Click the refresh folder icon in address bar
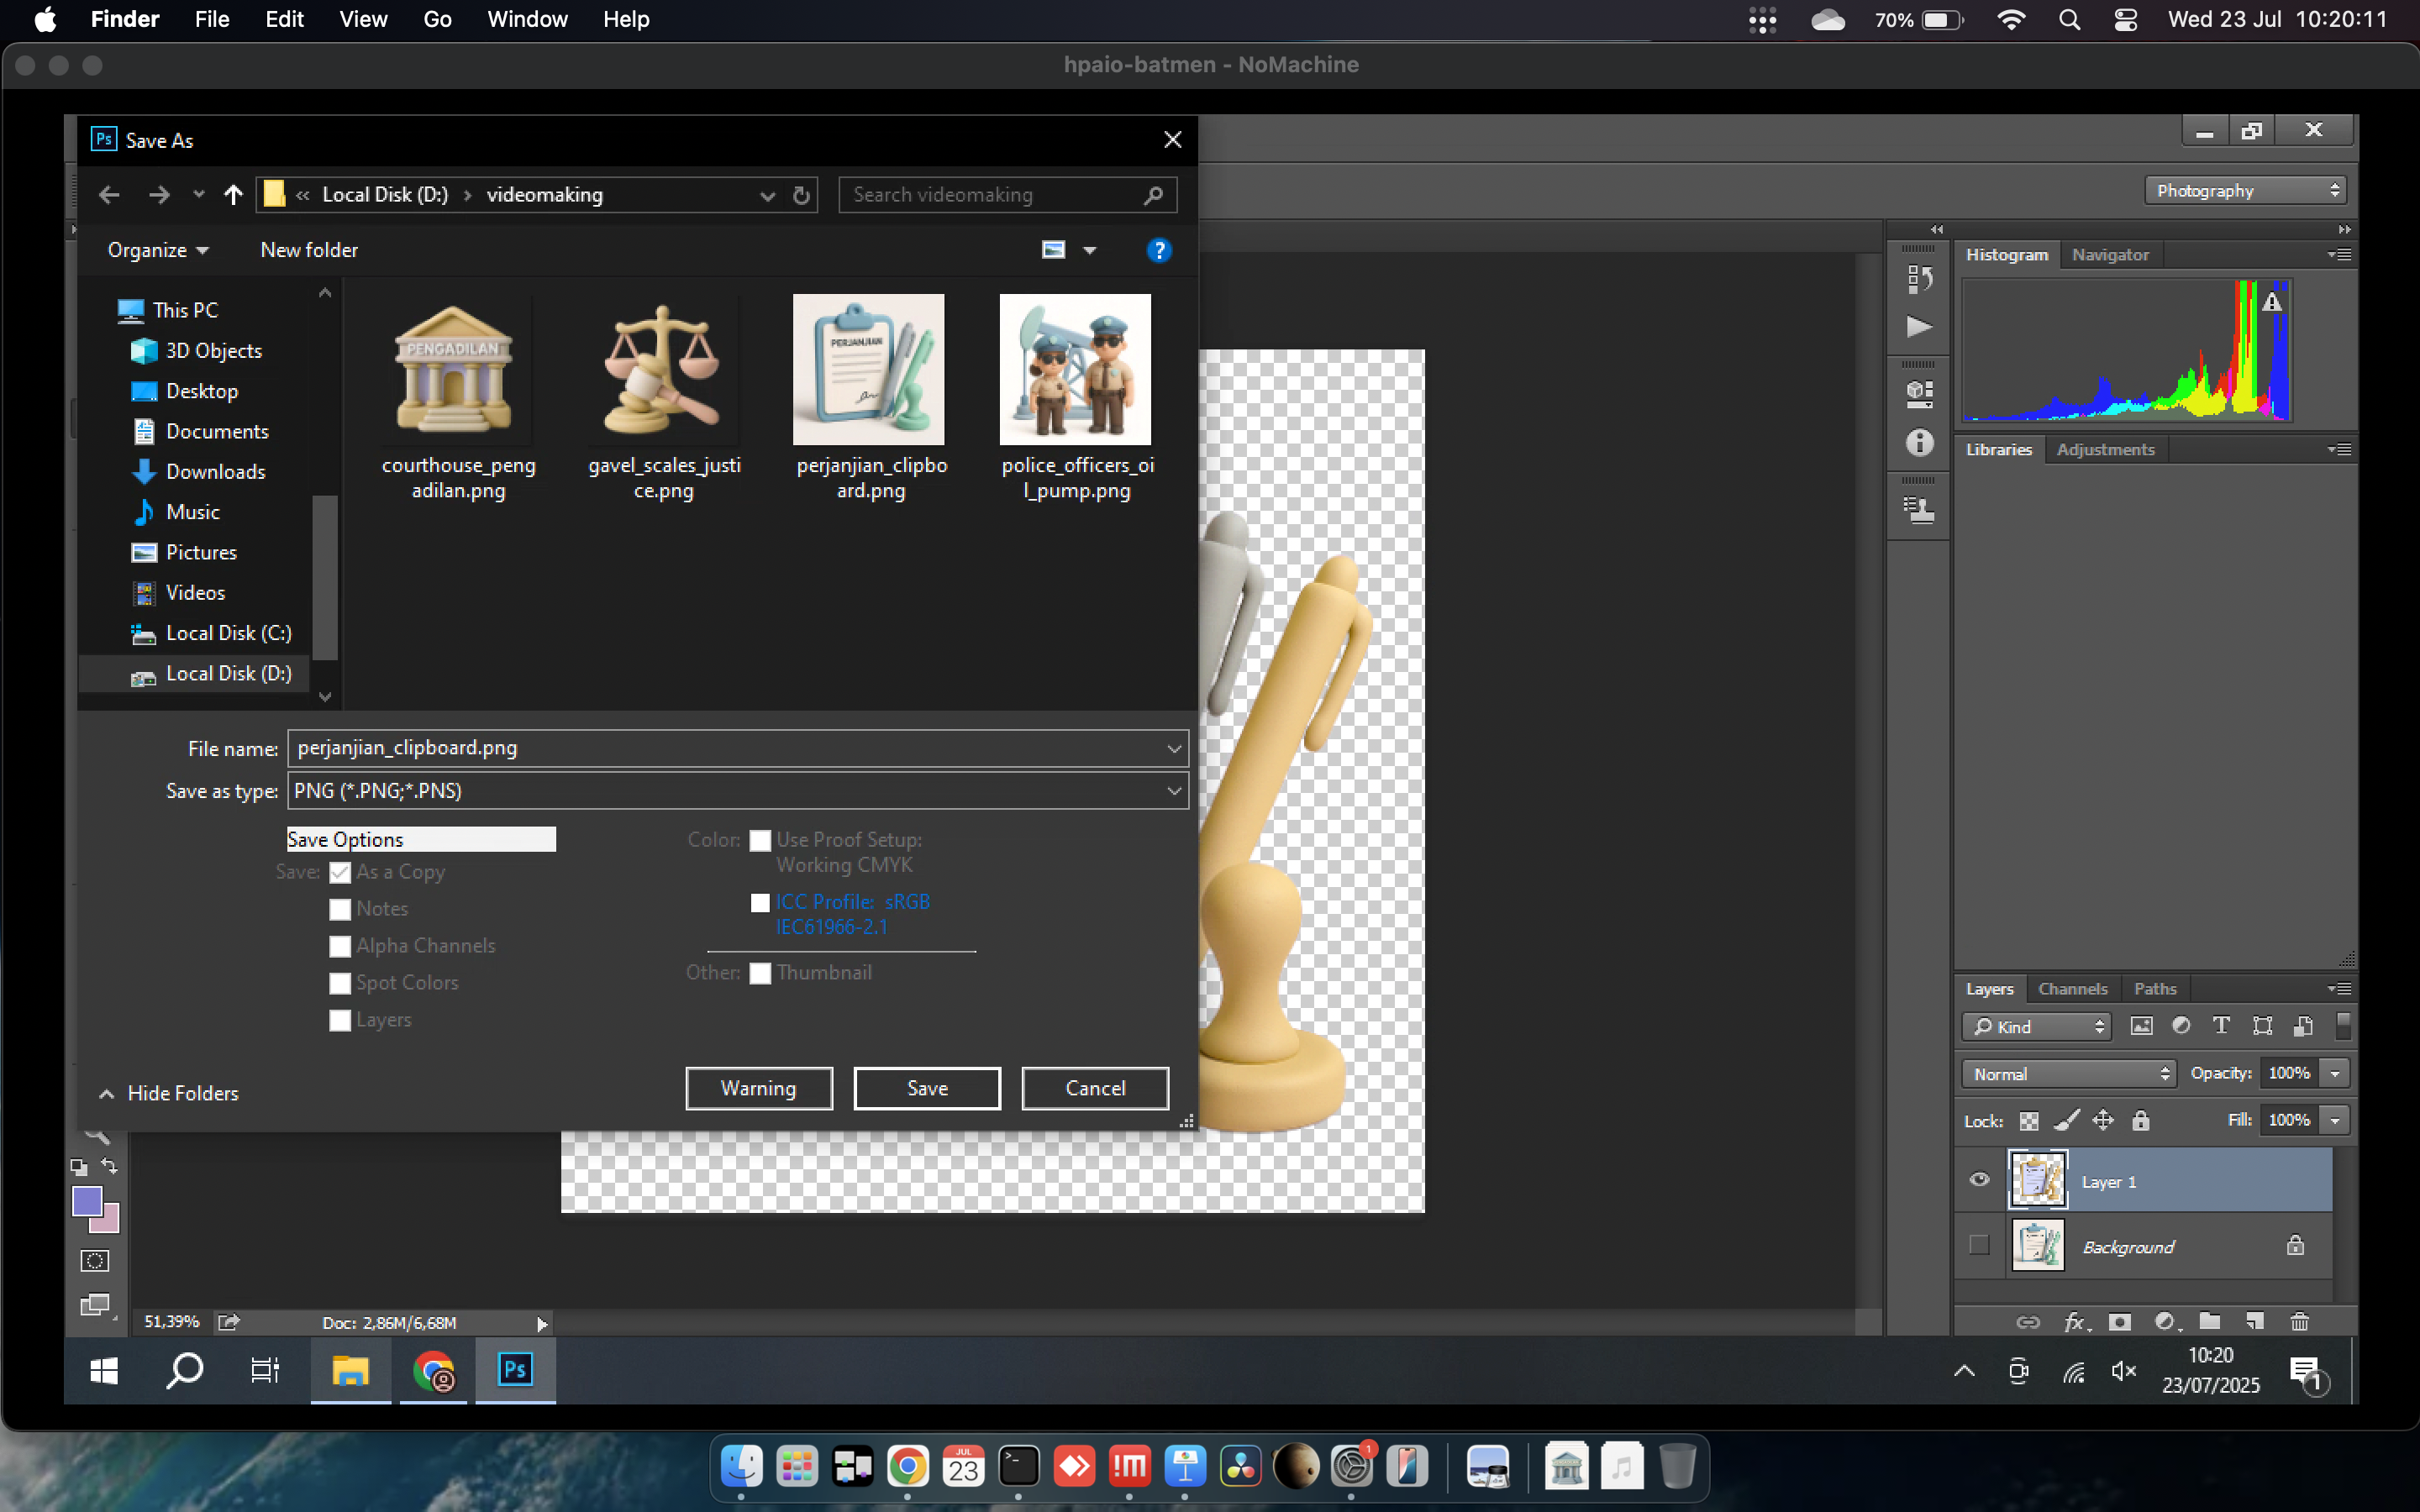2420x1512 pixels. 801,195
